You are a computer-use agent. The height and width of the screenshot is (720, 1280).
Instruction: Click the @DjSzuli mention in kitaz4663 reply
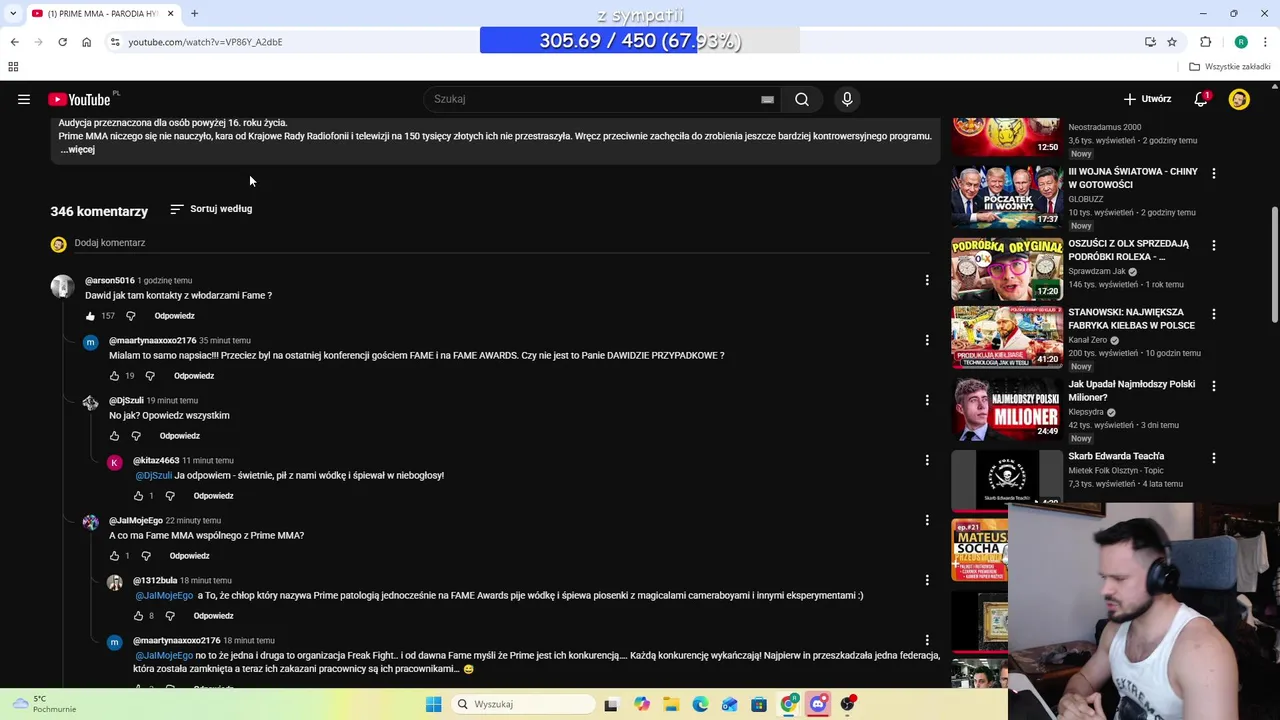point(154,476)
